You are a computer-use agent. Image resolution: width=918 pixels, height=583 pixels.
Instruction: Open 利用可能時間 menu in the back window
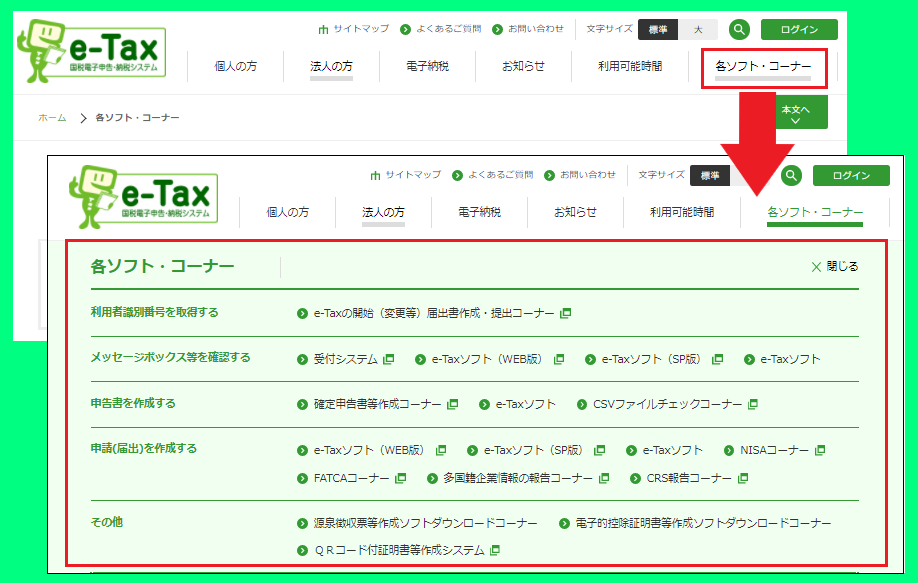[x=630, y=66]
